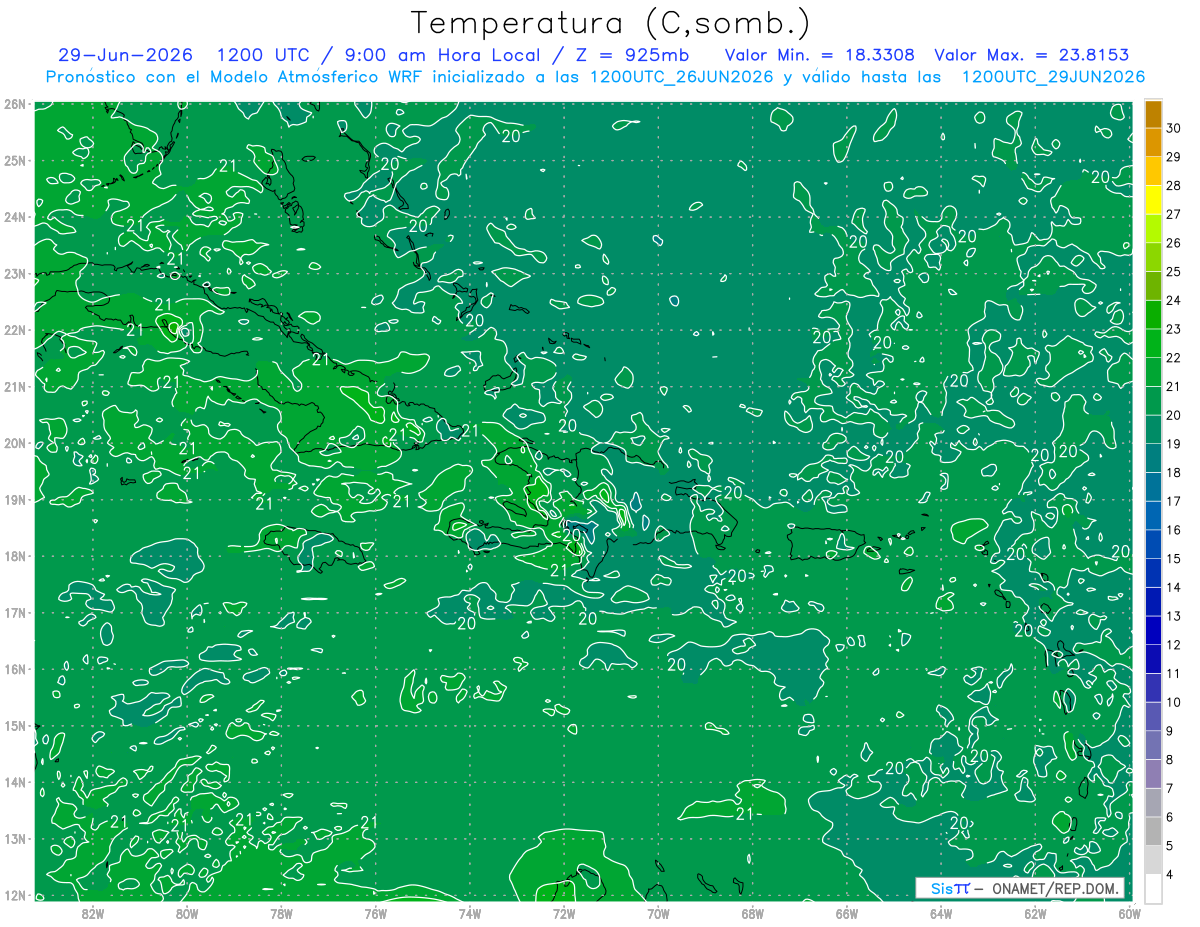
Task: Click the 18N latitude axis label
Action: click(x=15, y=556)
